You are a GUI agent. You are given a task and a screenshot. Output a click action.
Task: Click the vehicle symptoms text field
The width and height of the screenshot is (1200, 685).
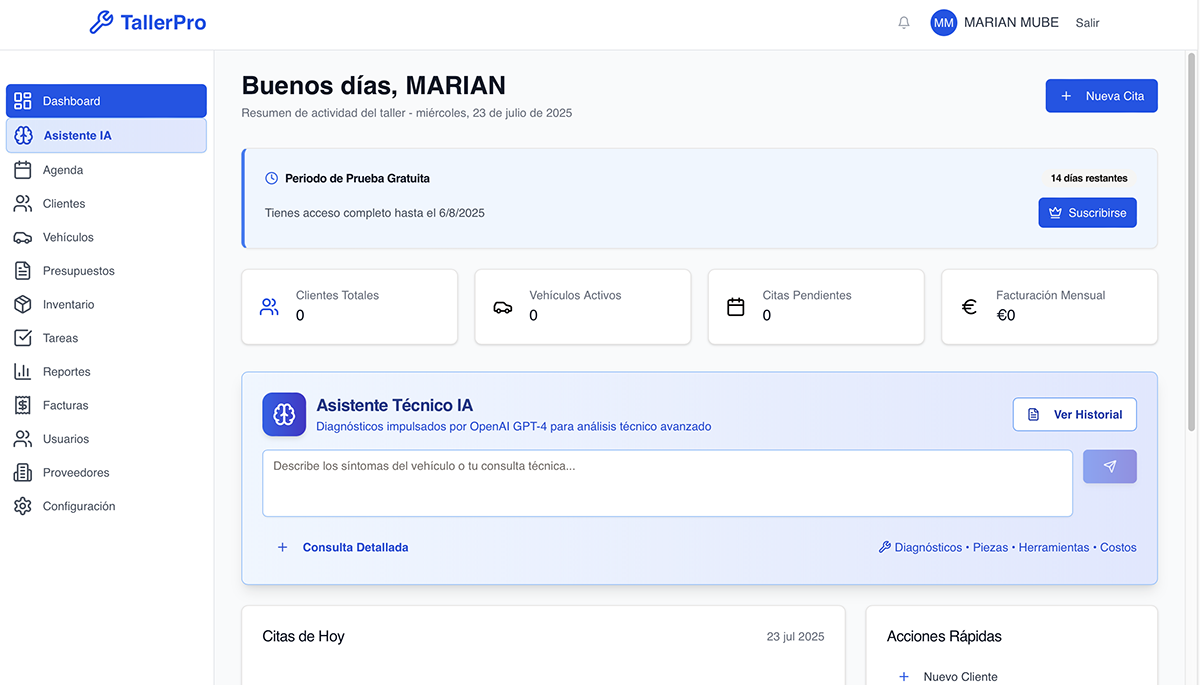667,483
